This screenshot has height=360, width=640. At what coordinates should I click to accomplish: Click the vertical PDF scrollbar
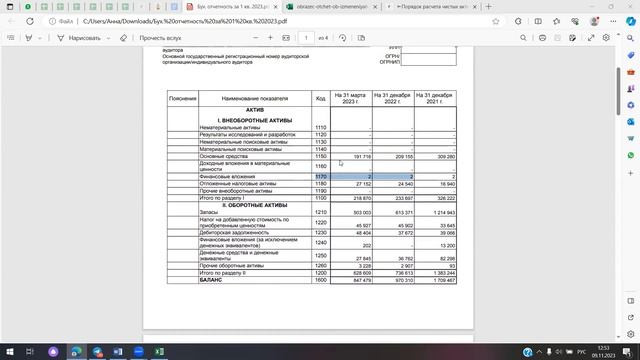click(x=618, y=91)
